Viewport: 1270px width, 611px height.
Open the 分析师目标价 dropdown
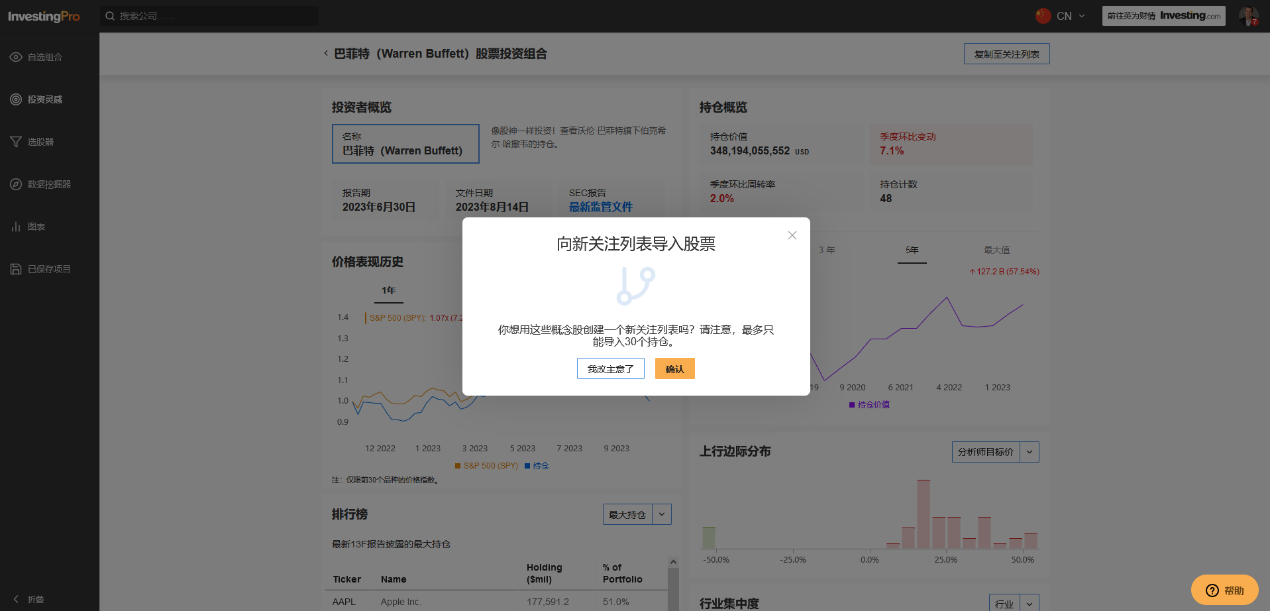996,452
